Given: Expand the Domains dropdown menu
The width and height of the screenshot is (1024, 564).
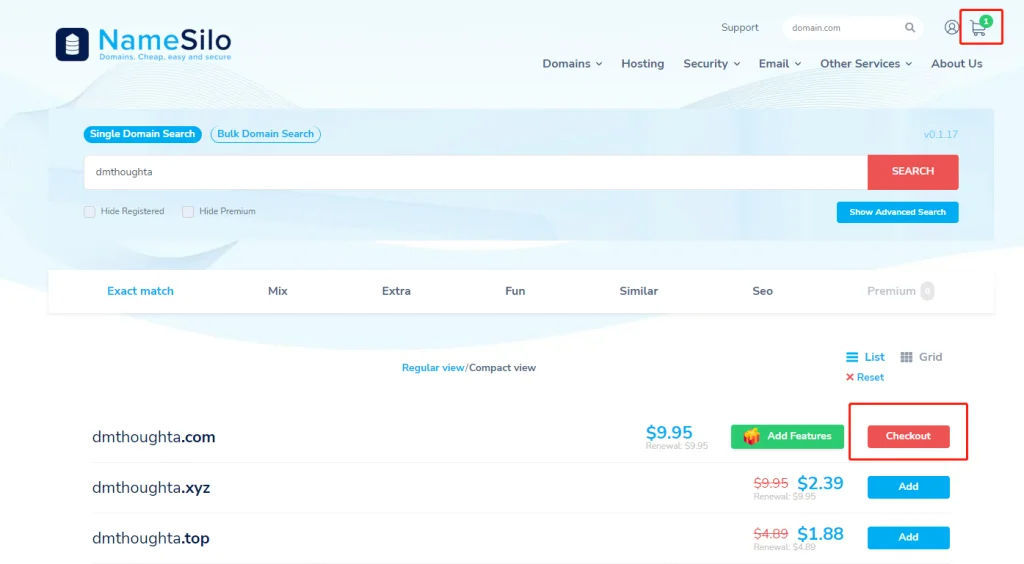Looking at the screenshot, I should [x=572, y=63].
